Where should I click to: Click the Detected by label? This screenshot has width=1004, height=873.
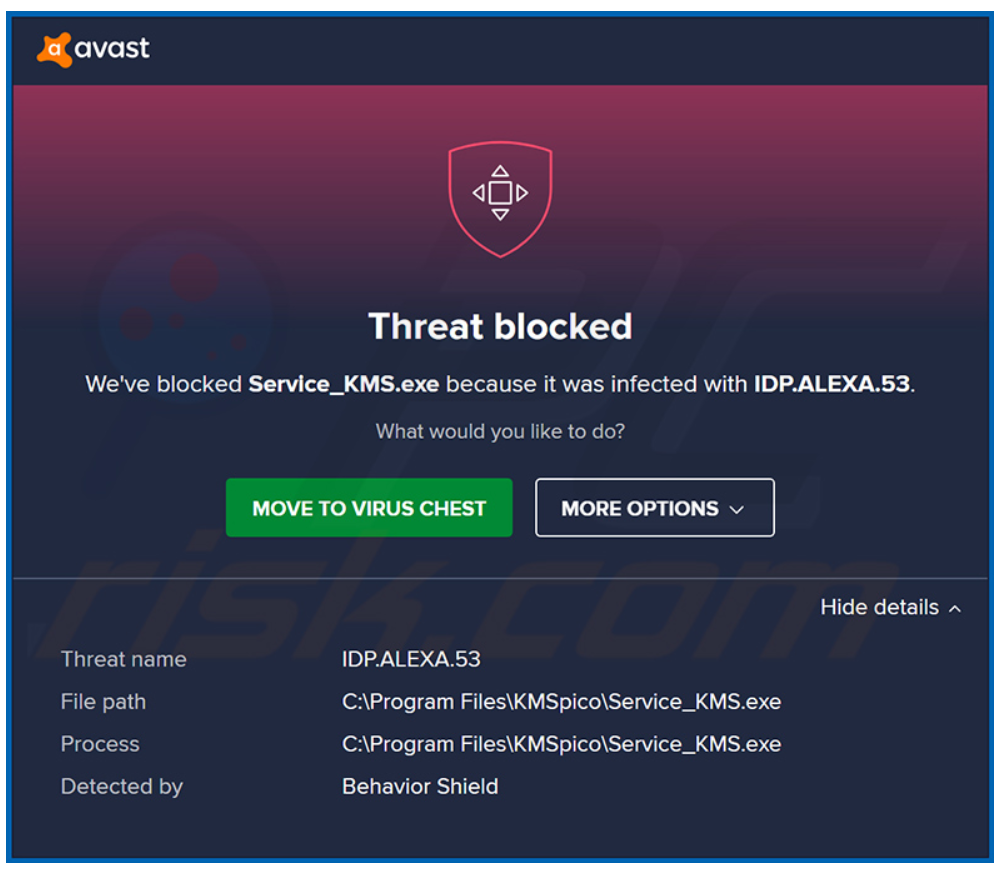point(122,787)
